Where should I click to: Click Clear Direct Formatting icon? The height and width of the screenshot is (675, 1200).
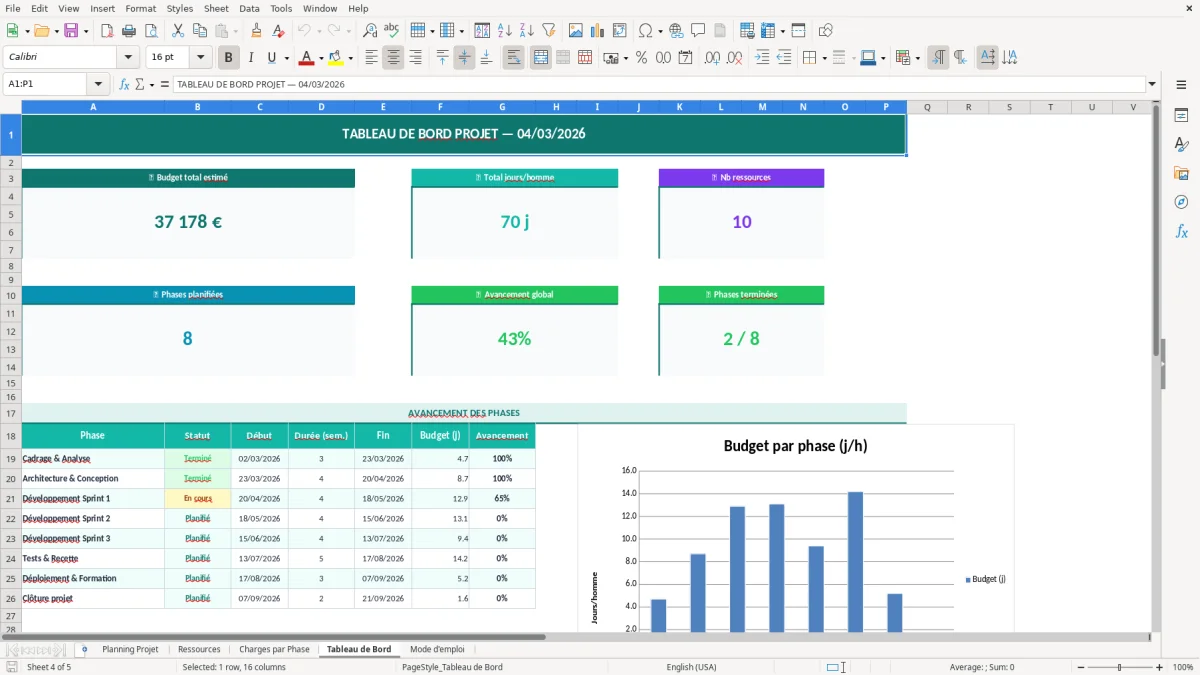tap(278, 31)
